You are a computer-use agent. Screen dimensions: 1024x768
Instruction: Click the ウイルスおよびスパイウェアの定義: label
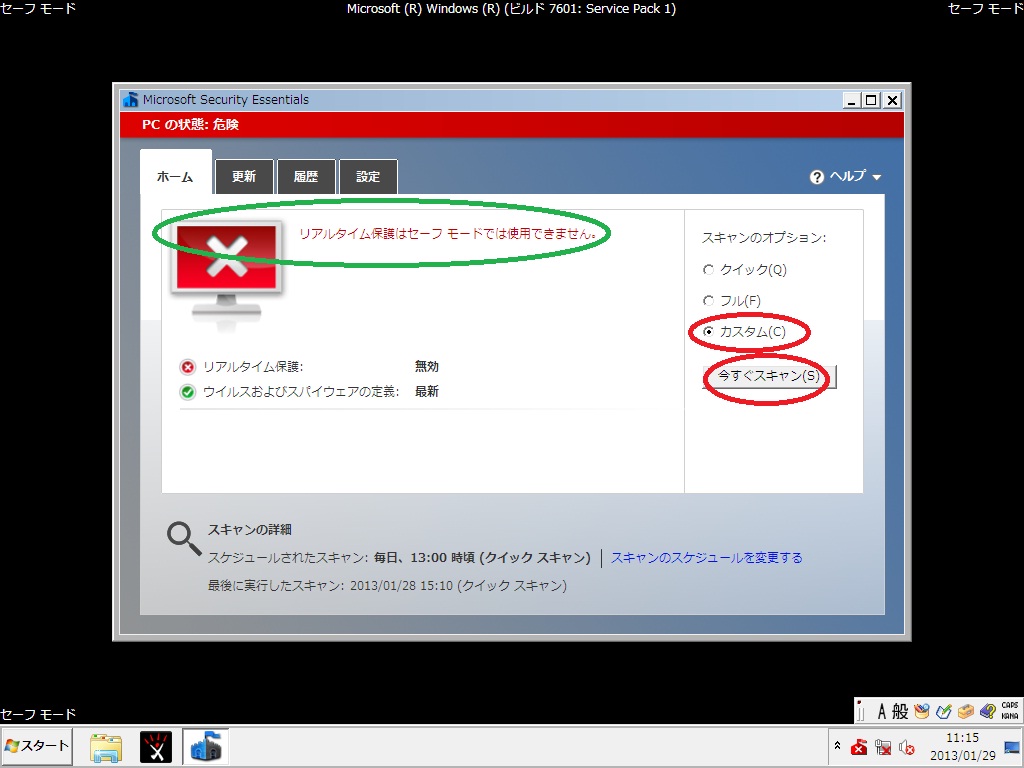(x=300, y=391)
